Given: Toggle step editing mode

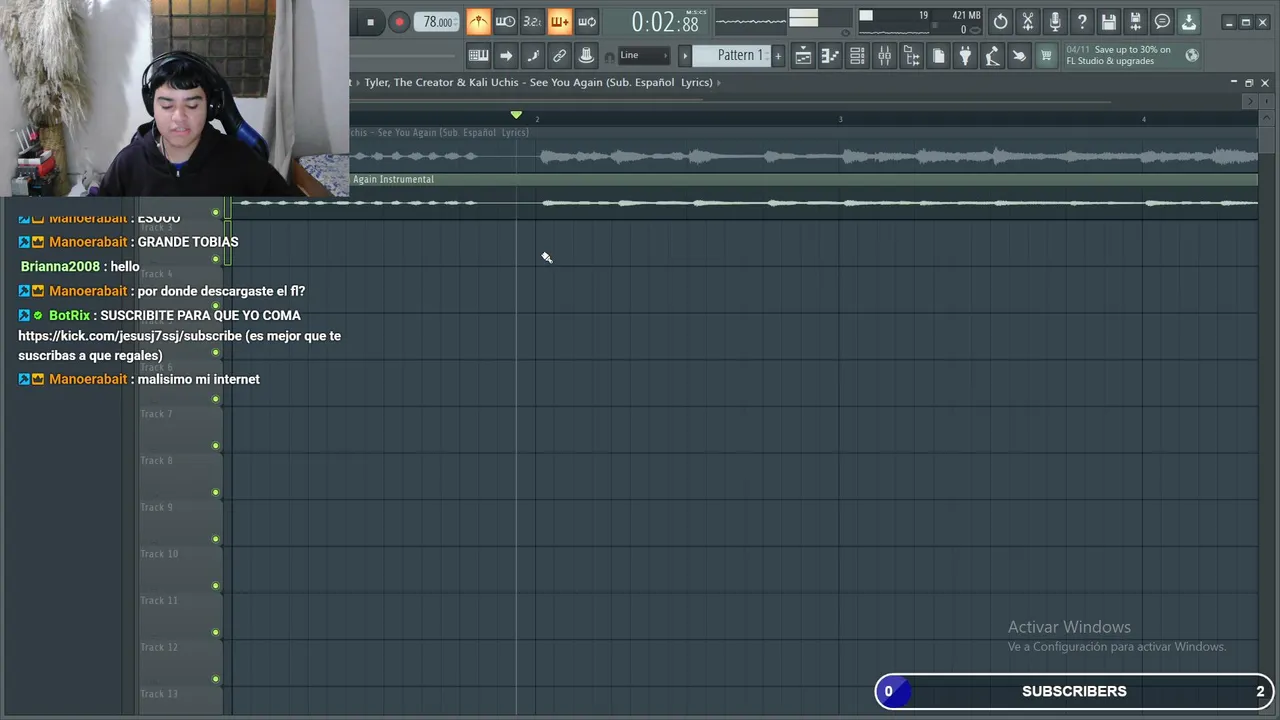Looking at the screenshot, I should [533, 56].
